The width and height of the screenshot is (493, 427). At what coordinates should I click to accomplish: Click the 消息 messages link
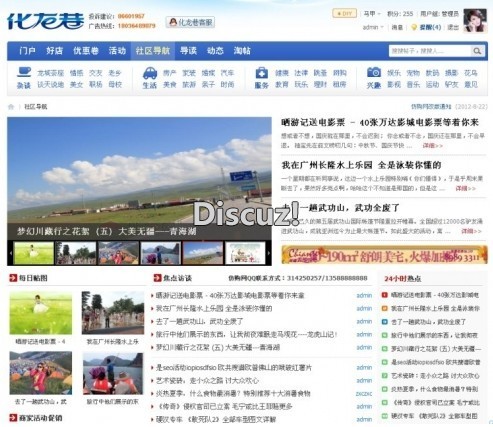click(x=397, y=27)
